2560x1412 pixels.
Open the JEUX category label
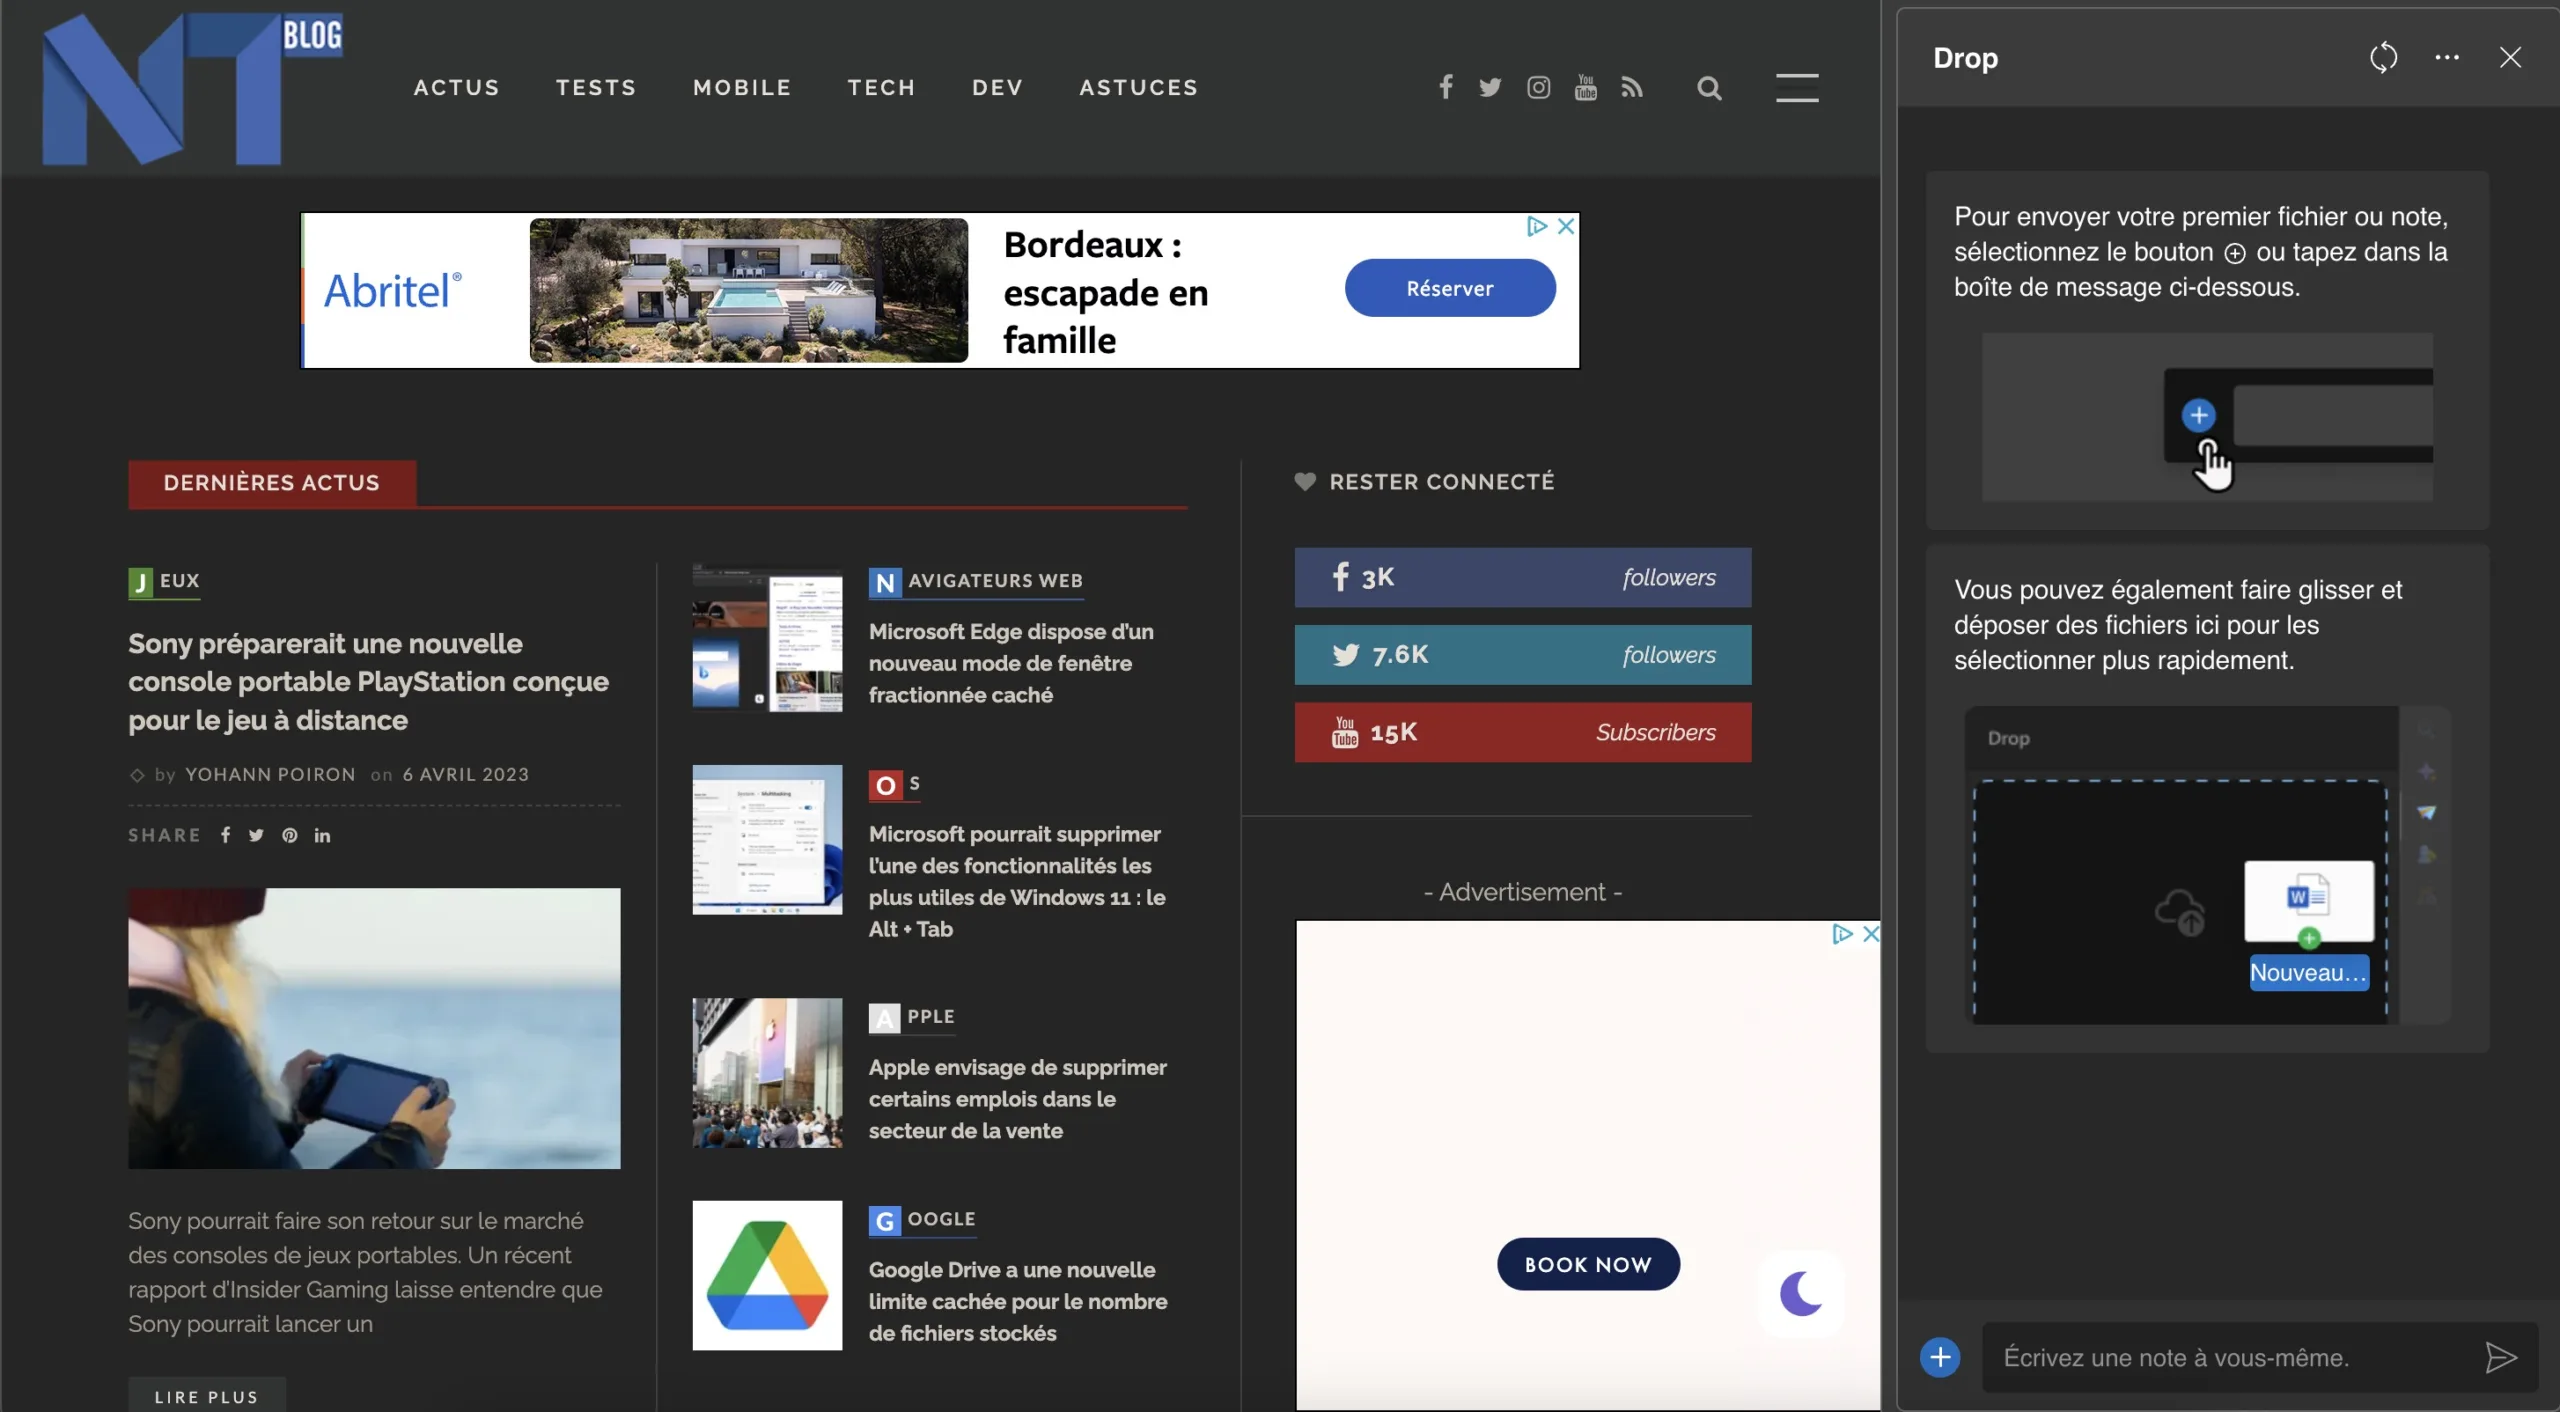pyautogui.click(x=164, y=581)
